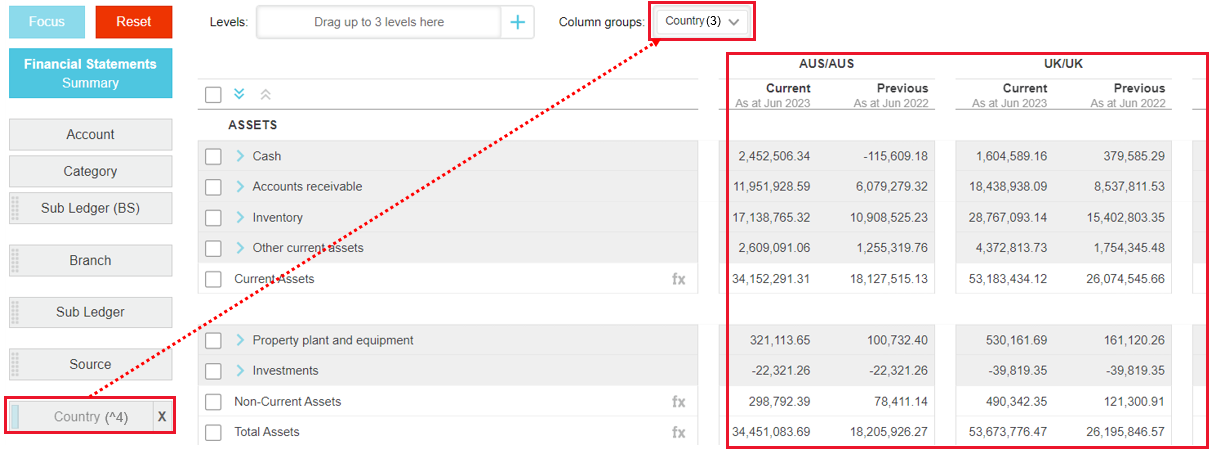Click the collapse all double-chevron icon

point(265,95)
